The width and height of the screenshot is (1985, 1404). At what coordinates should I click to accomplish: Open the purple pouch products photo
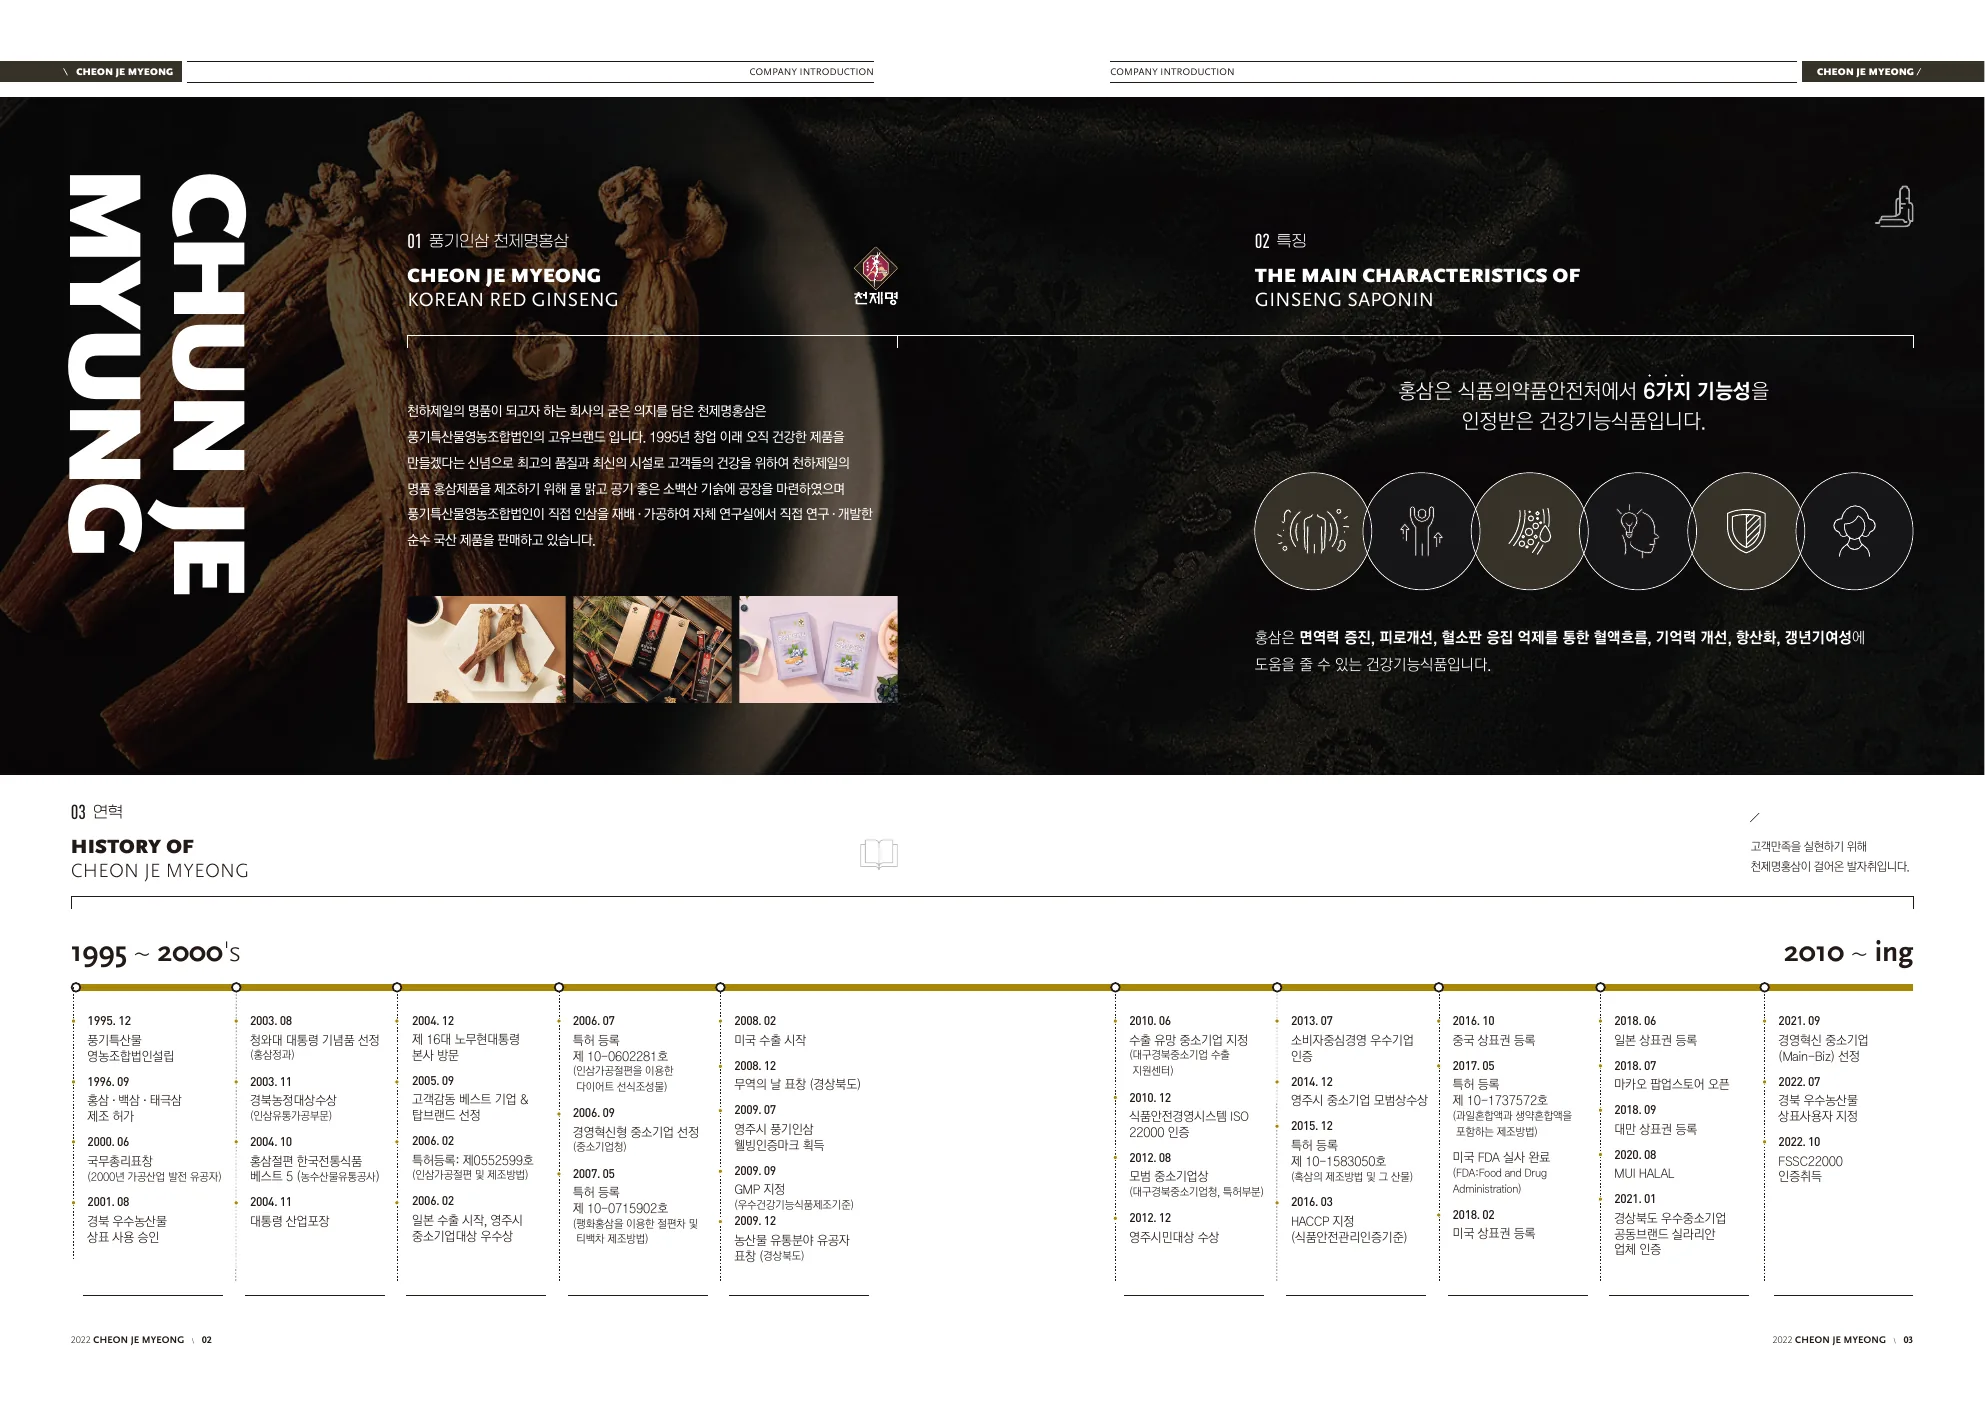pyautogui.click(x=818, y=649)
